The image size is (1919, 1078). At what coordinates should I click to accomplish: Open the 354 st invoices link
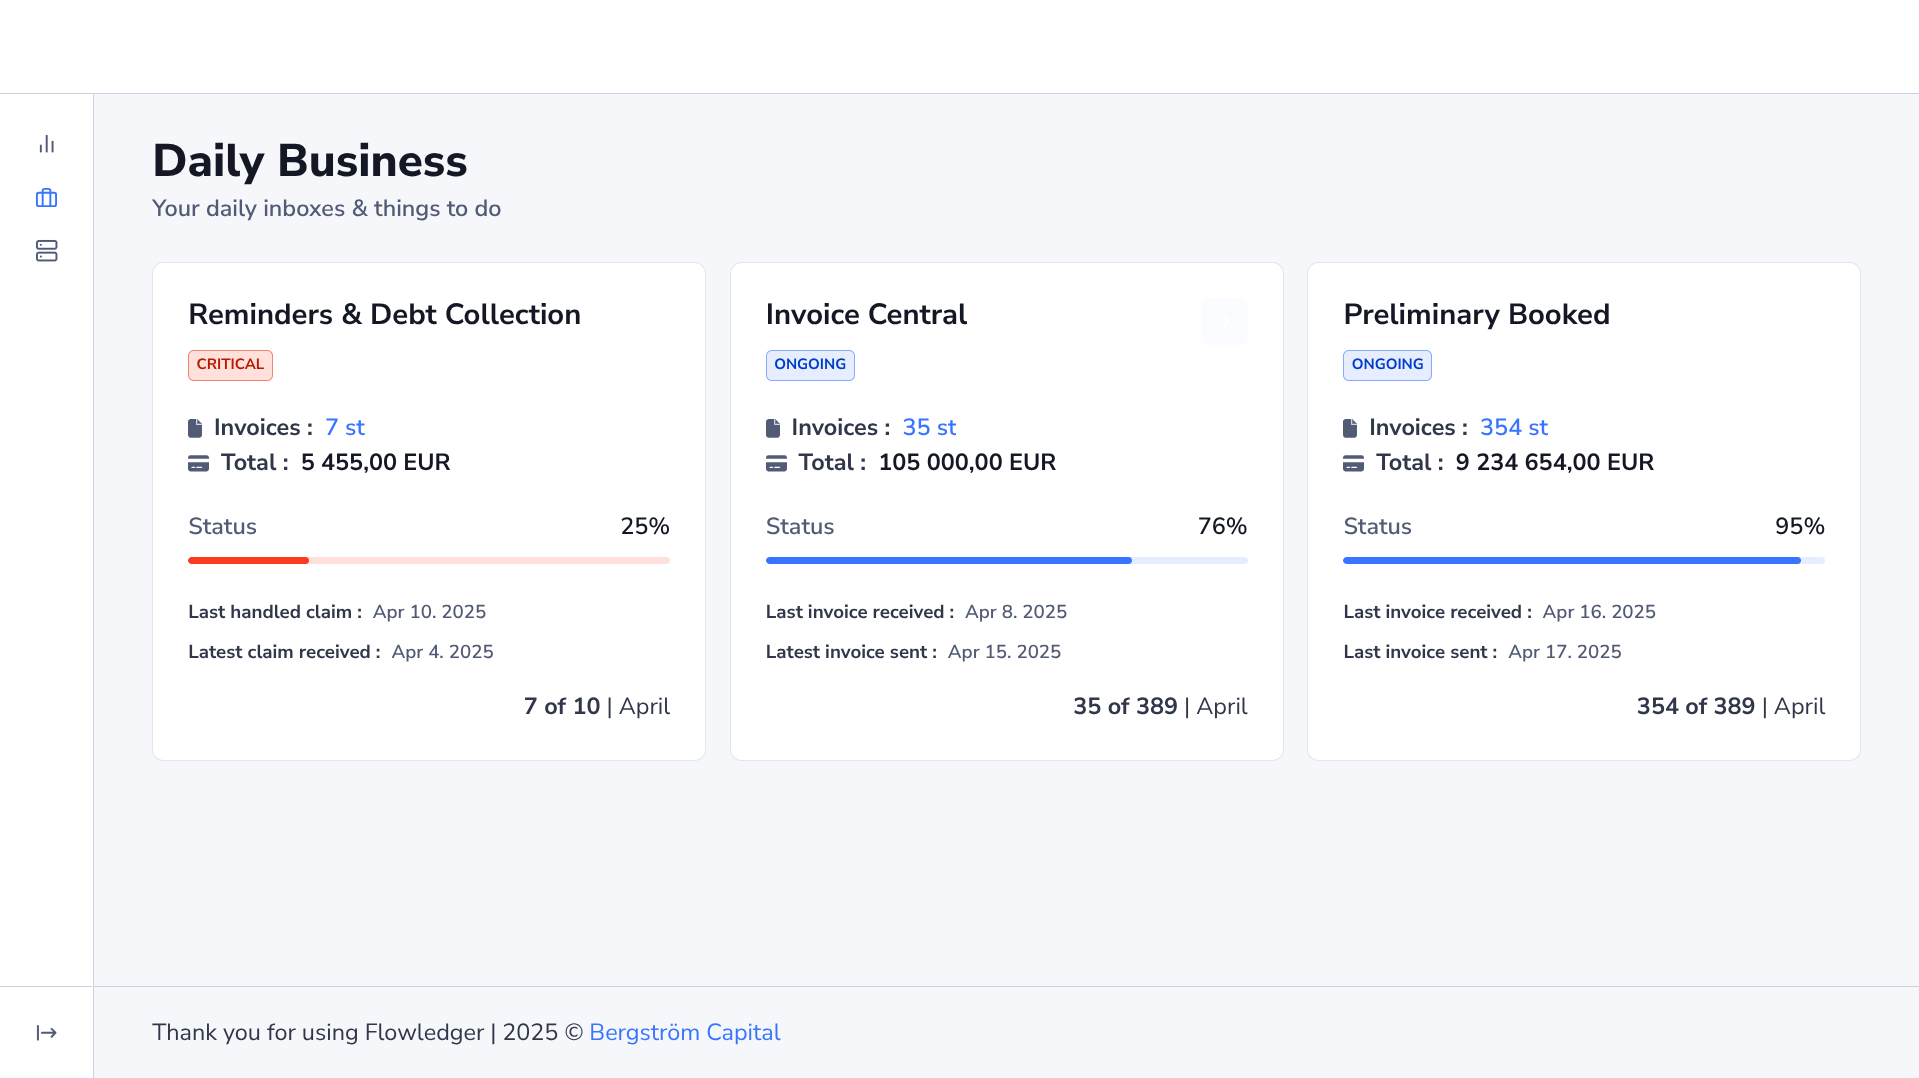click(x=1513, y=427)
